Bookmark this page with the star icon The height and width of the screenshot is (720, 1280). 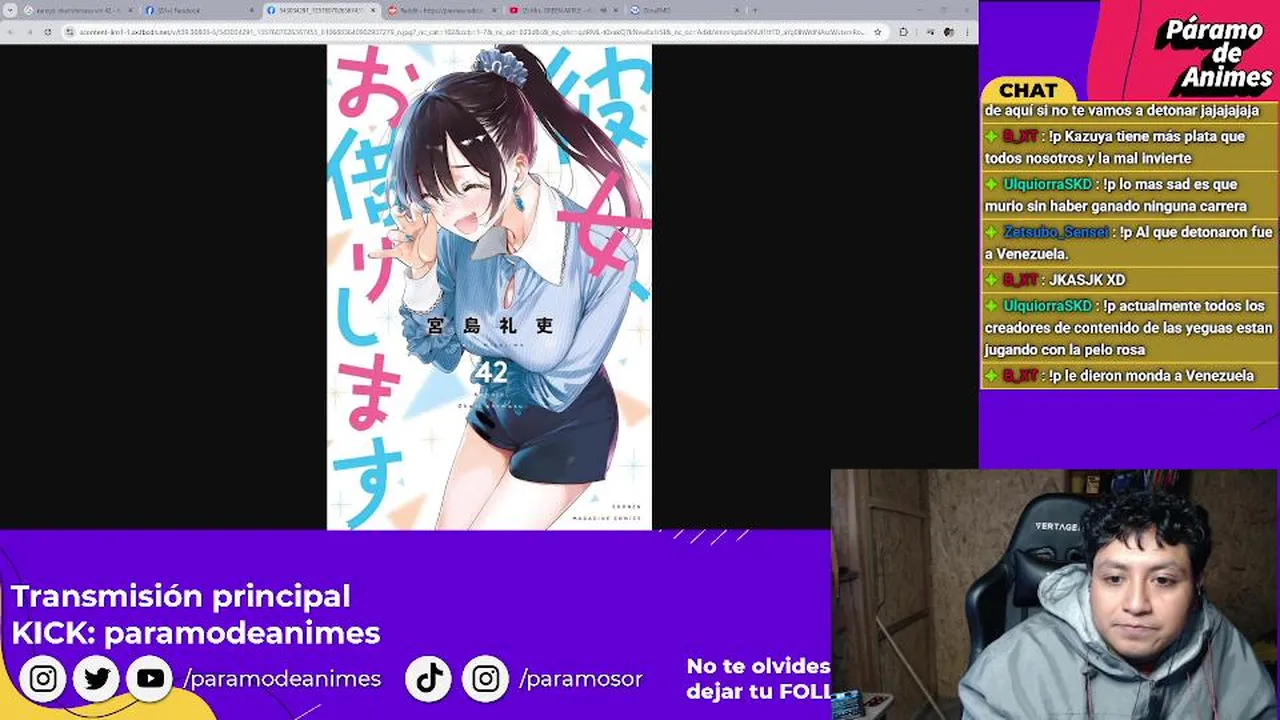tap(878, 31)
